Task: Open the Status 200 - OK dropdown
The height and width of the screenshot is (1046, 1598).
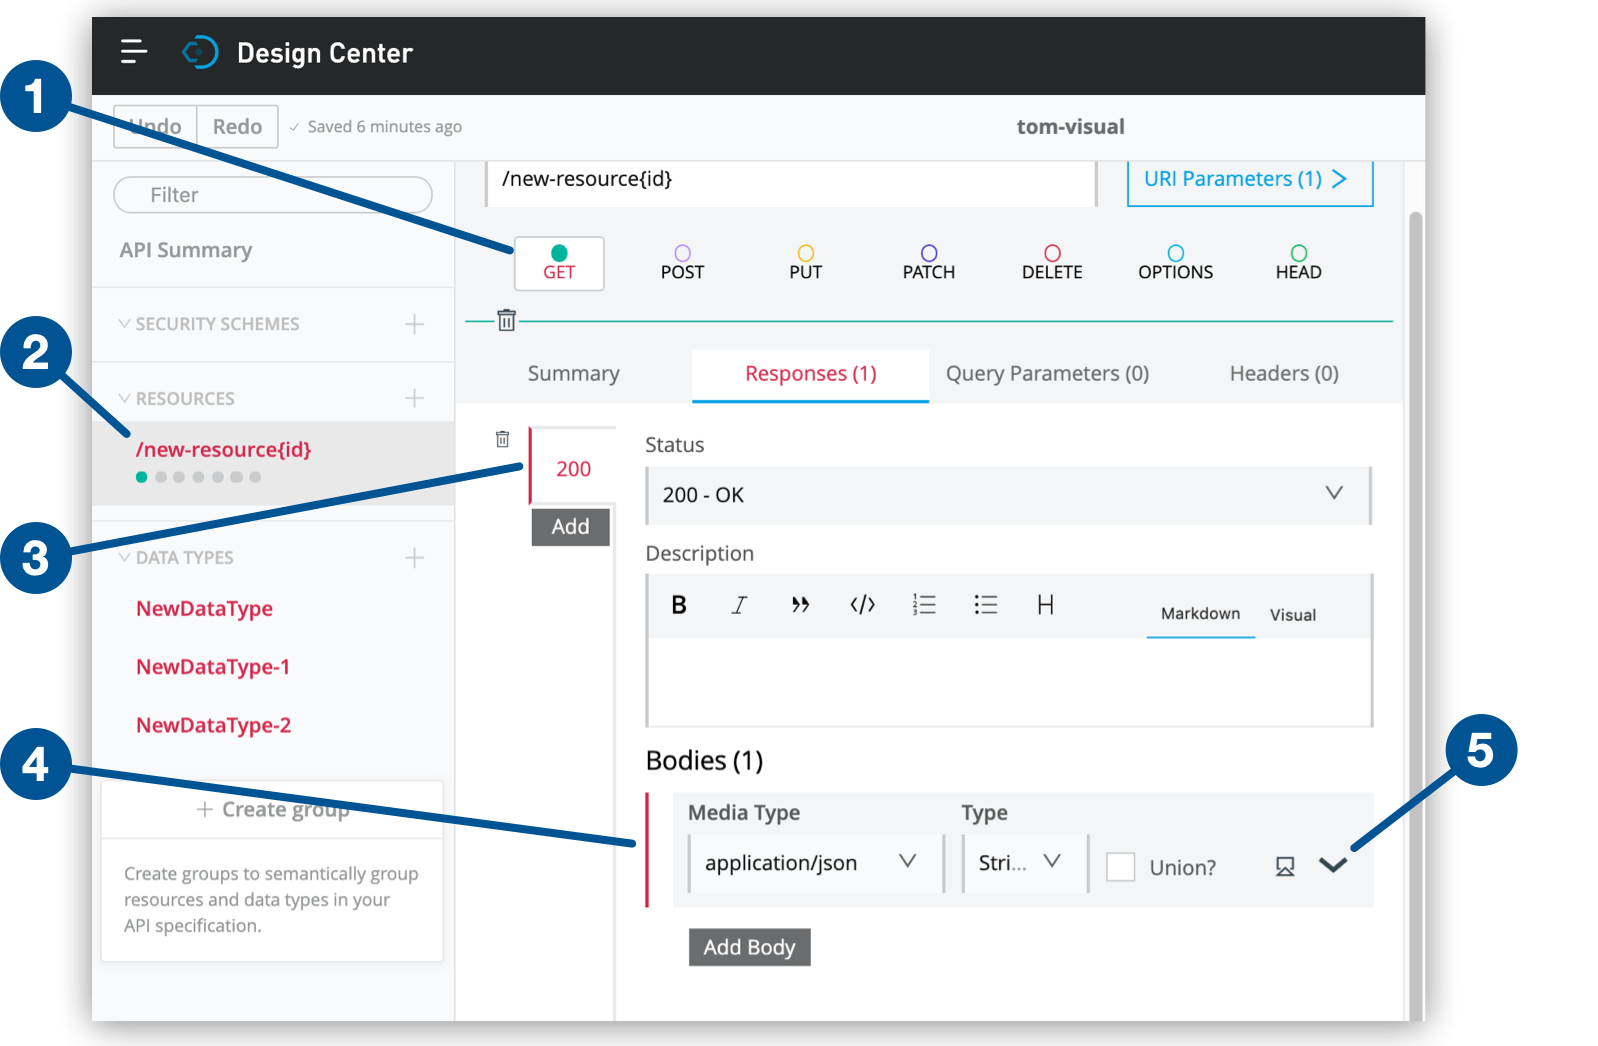Action: click(x=1007, y=495)
